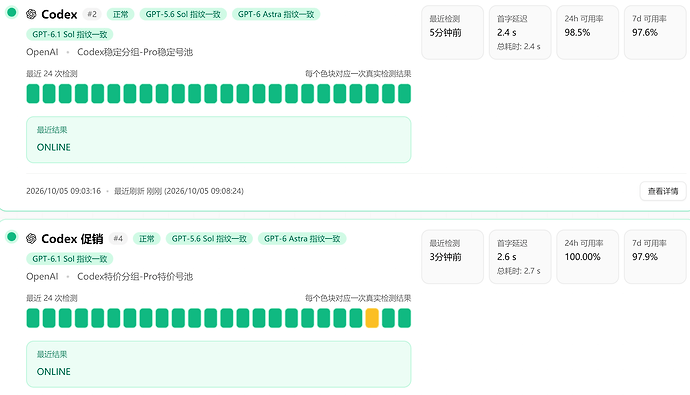Click 首字延迟 2.4 s stat box
This screenshot has height=395, width=690.
520,33
